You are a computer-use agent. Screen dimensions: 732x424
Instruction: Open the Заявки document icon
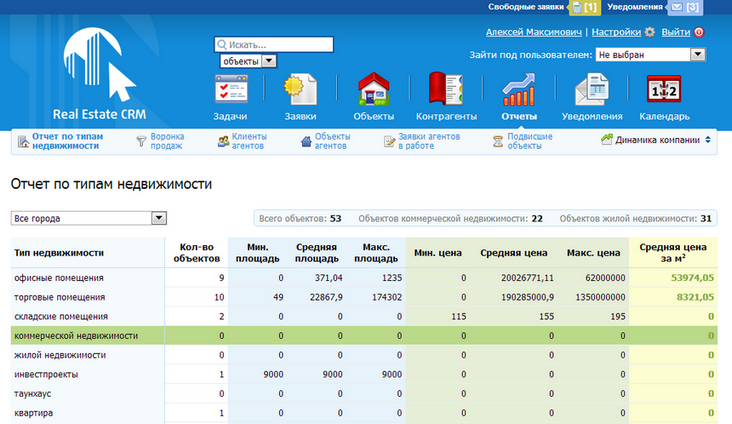300,89
